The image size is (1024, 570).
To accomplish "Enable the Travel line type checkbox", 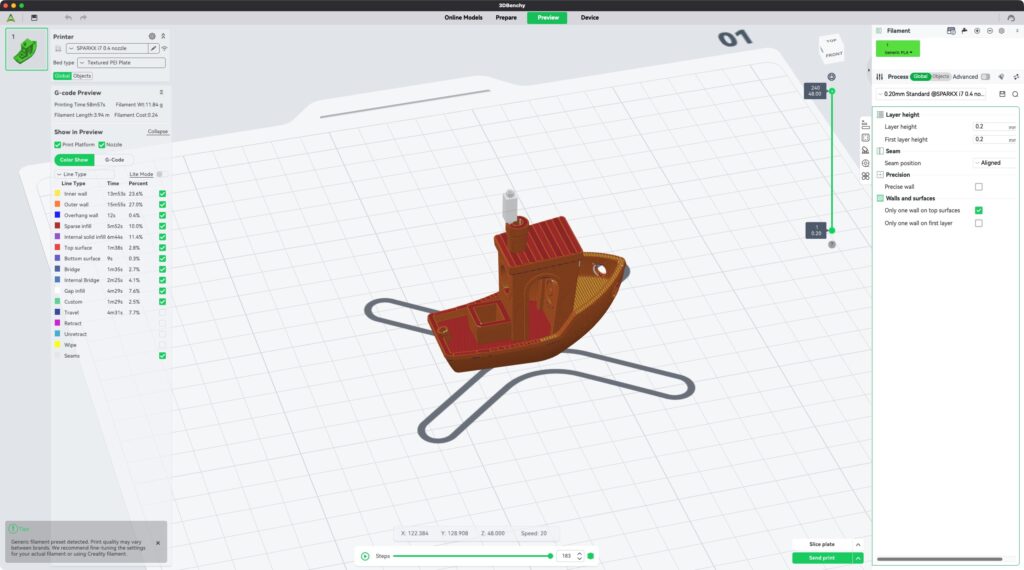I will tap(162, 313).
